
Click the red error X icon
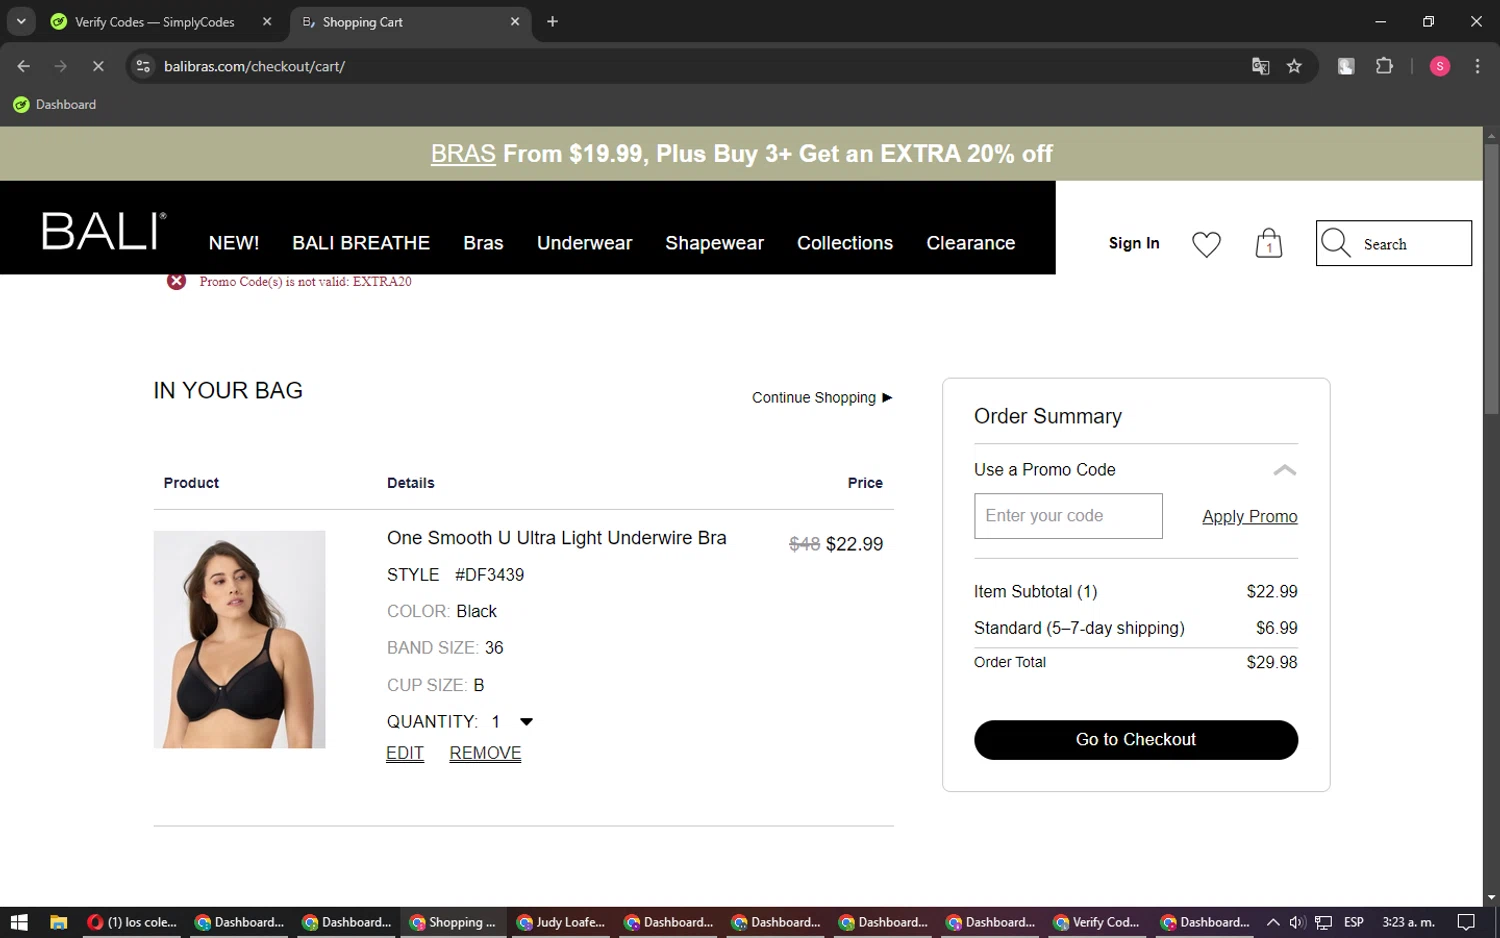[177, 281]
